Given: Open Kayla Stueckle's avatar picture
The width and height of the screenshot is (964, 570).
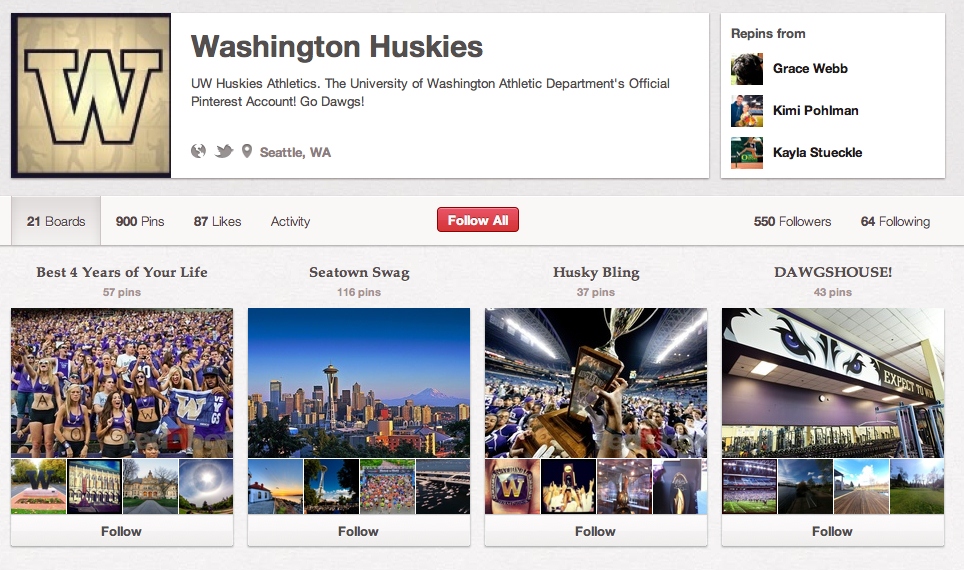Looking at the screenshot, I should (747, 152).
